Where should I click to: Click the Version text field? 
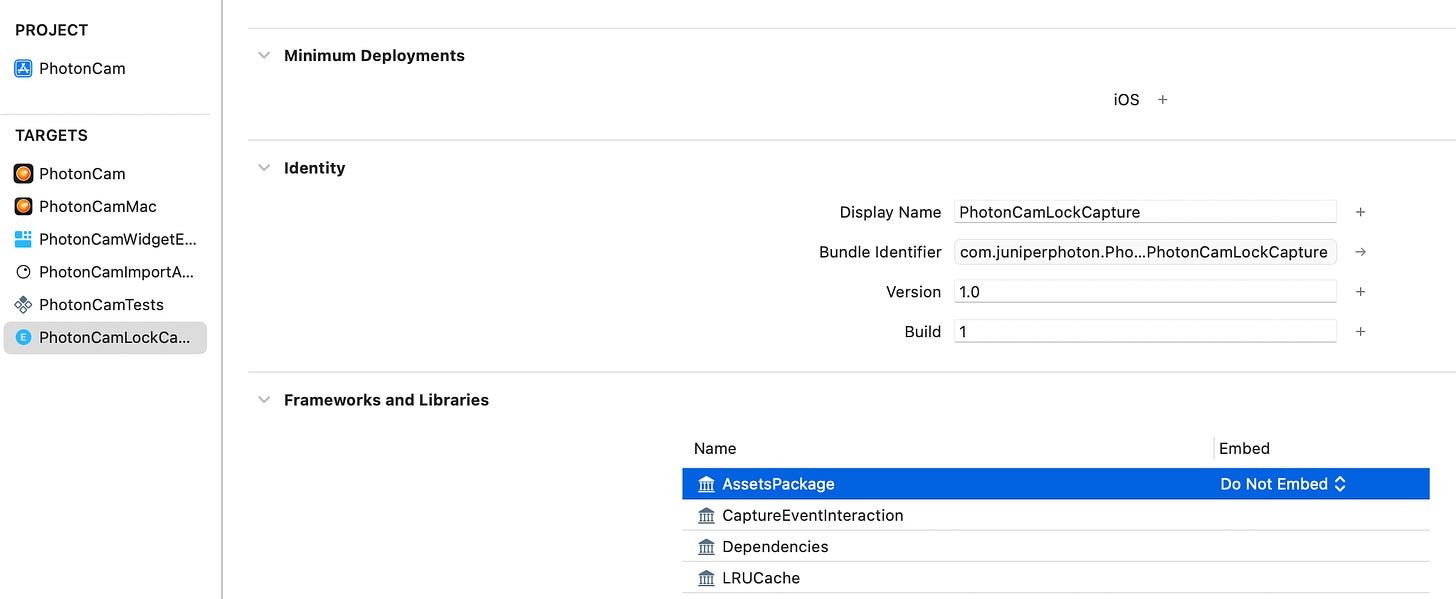(1145, 292)
